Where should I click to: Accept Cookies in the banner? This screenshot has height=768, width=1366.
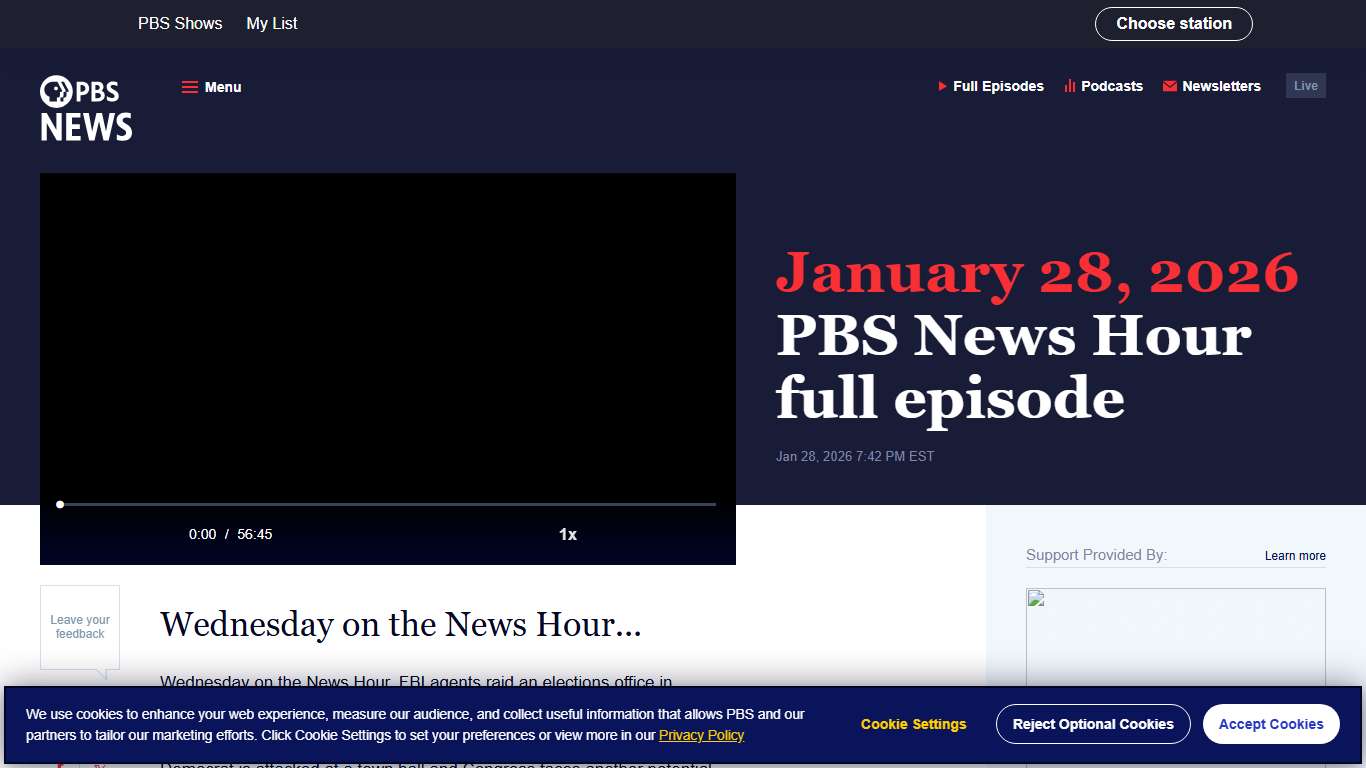coord(1271,723)
